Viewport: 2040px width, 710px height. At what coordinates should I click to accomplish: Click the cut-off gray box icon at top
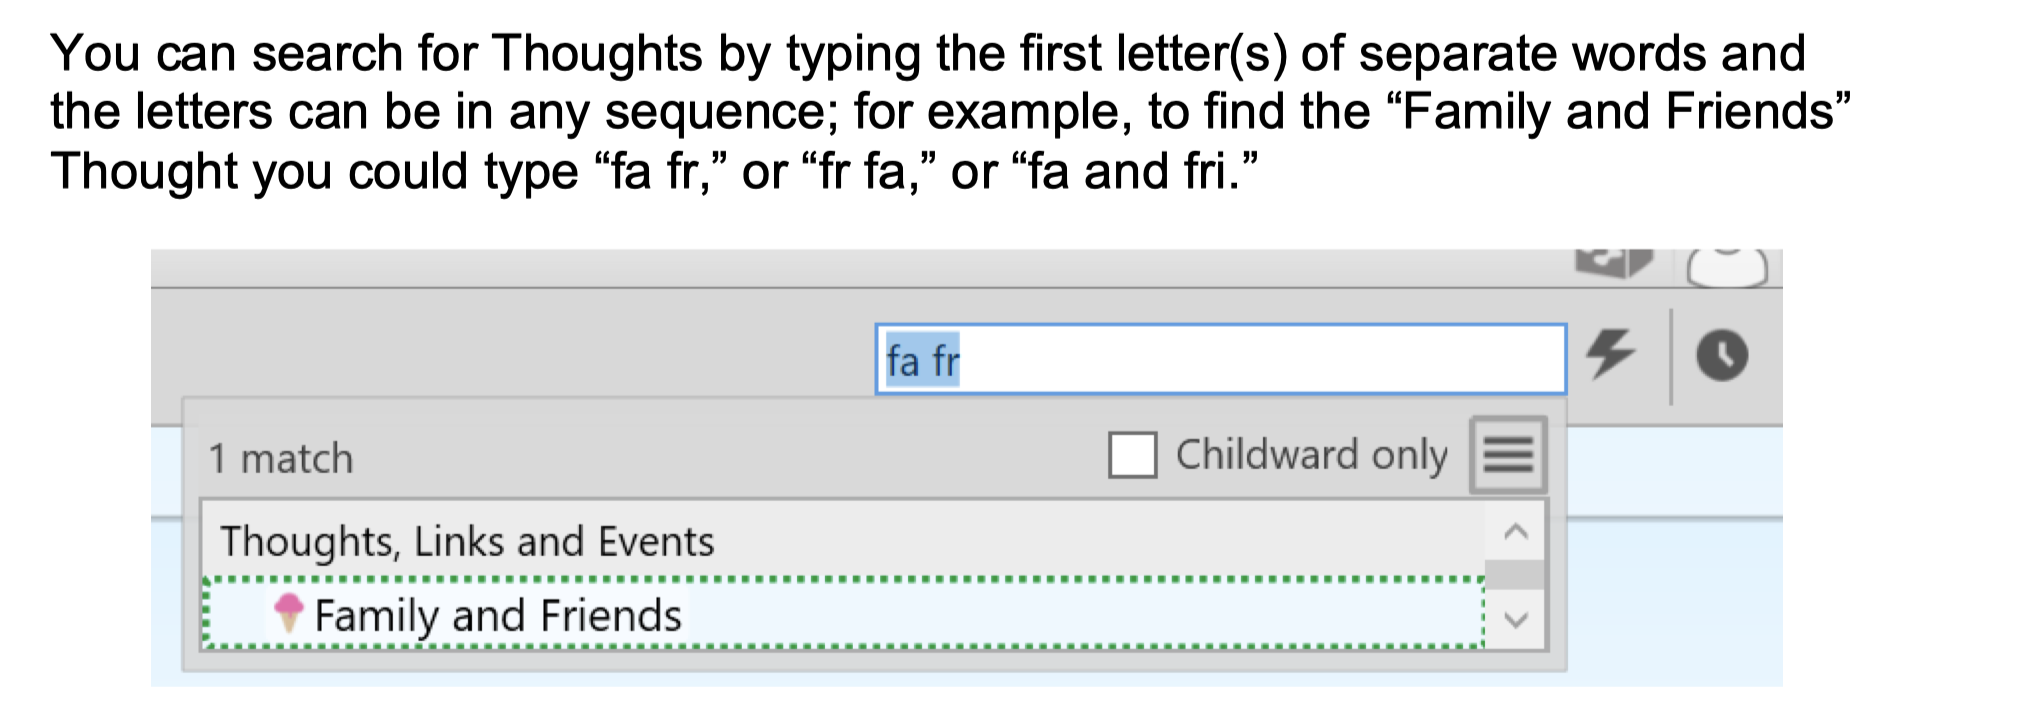(1613, 263)
